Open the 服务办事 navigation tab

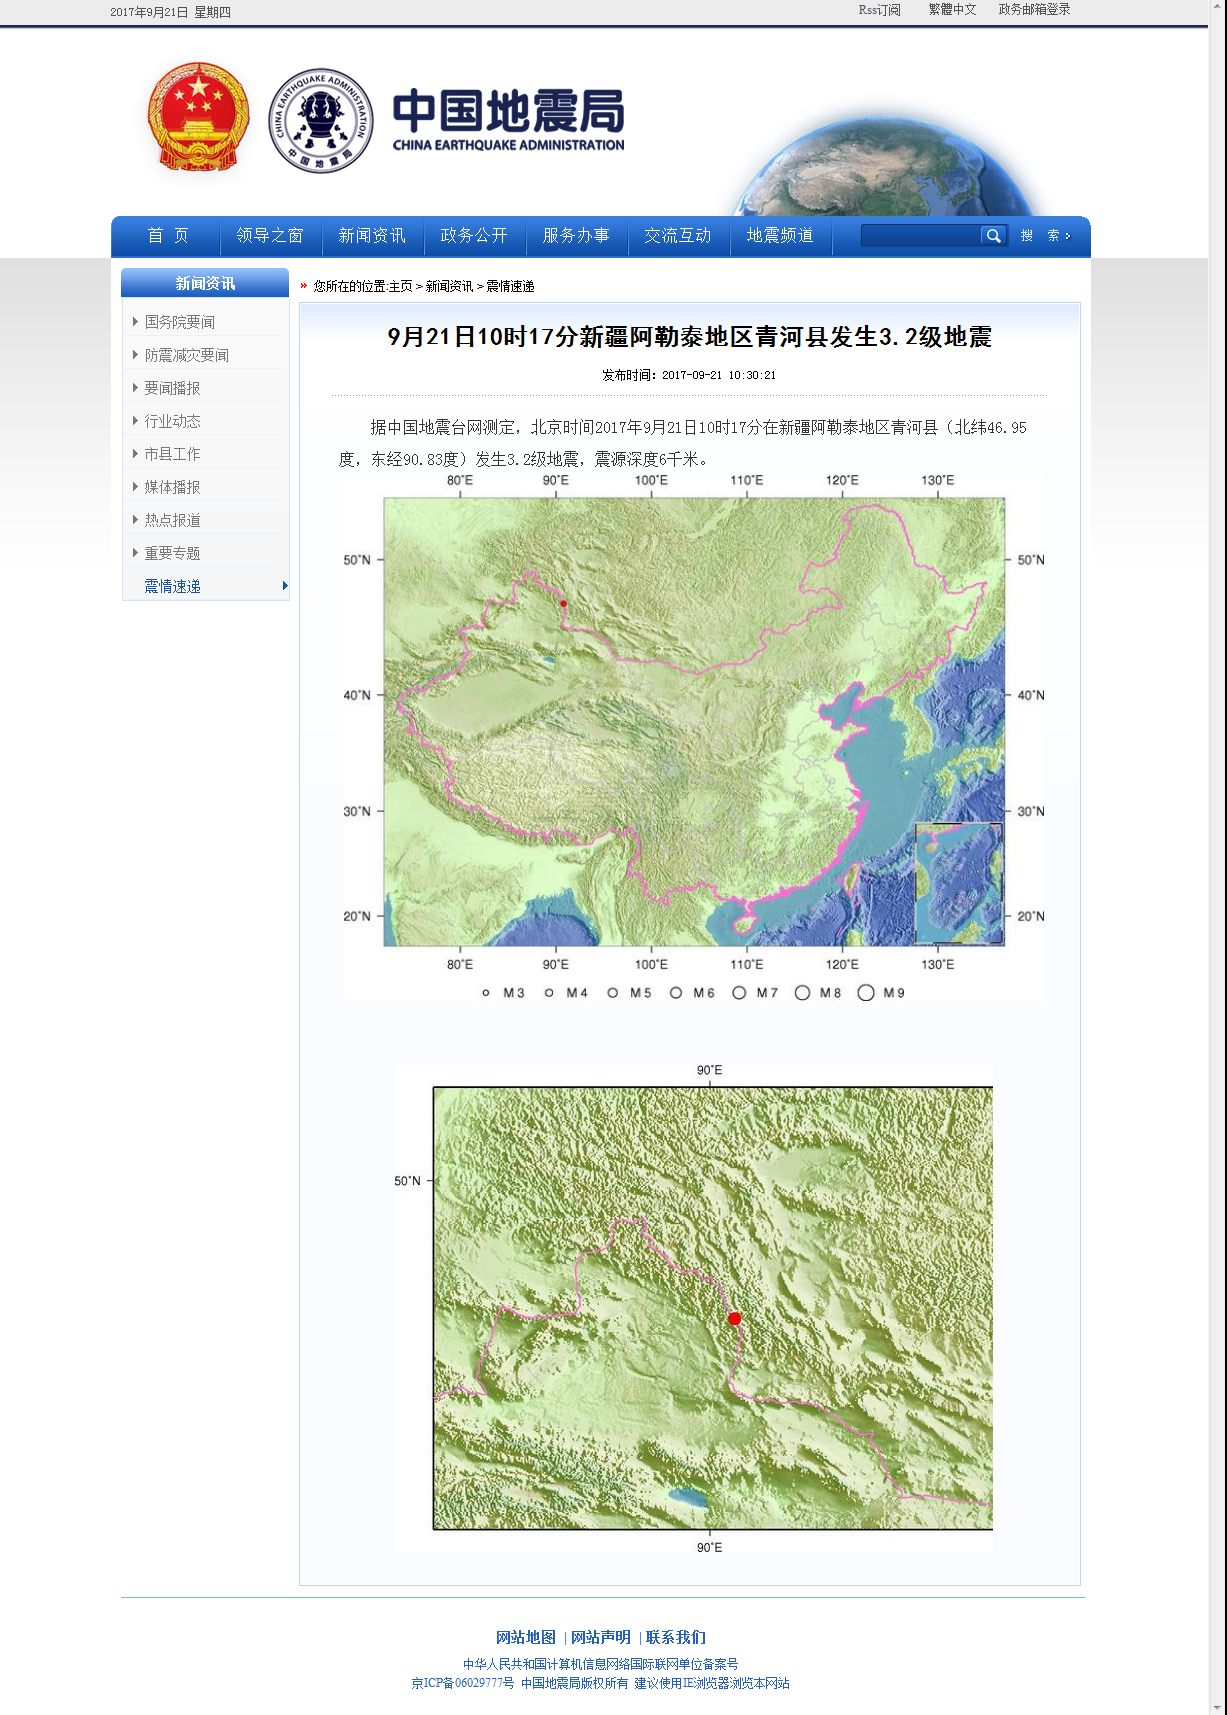pyautogui.click(x=576, y=236)
